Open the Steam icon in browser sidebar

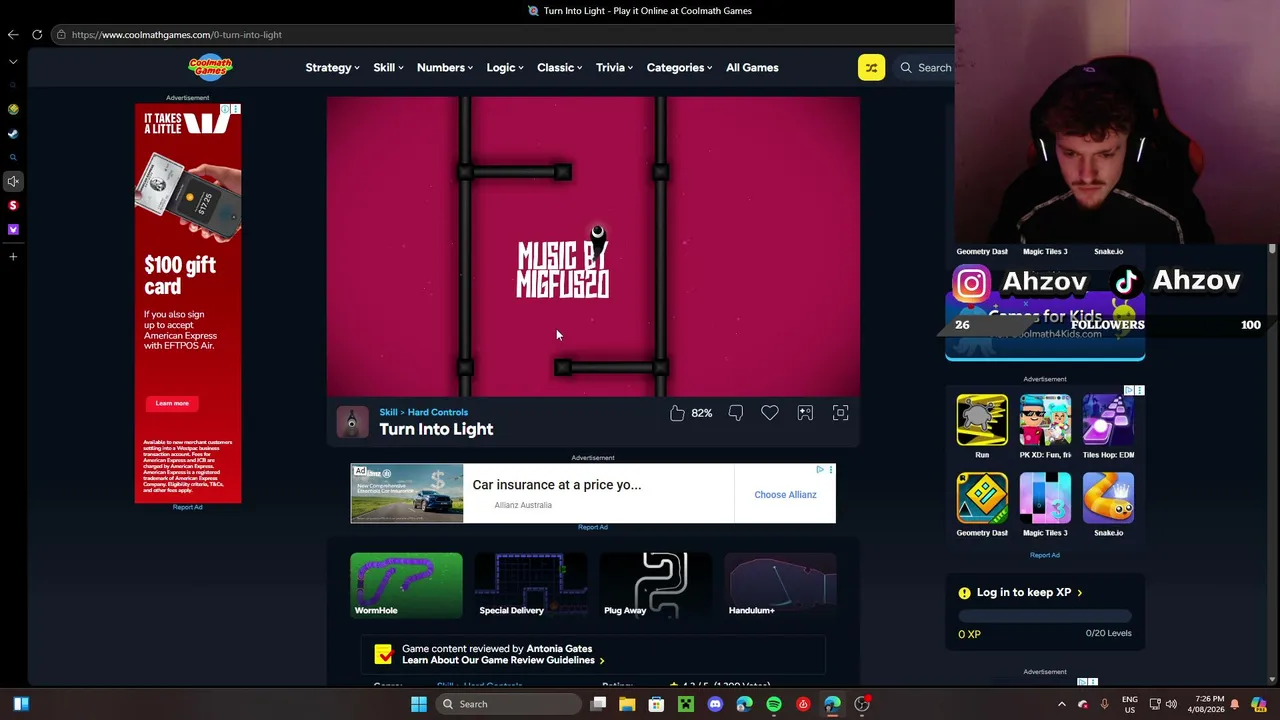click(13, 133)
